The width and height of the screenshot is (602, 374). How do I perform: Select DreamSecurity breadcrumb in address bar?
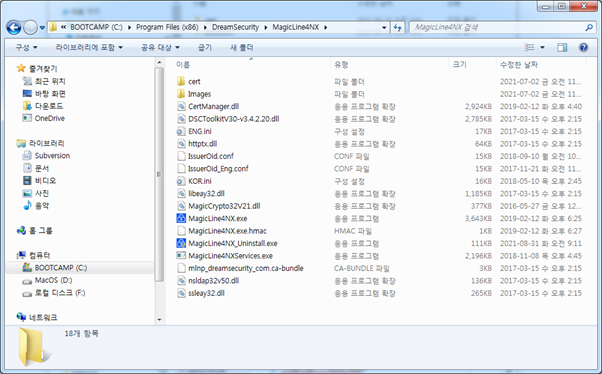[x=235, y=27]
